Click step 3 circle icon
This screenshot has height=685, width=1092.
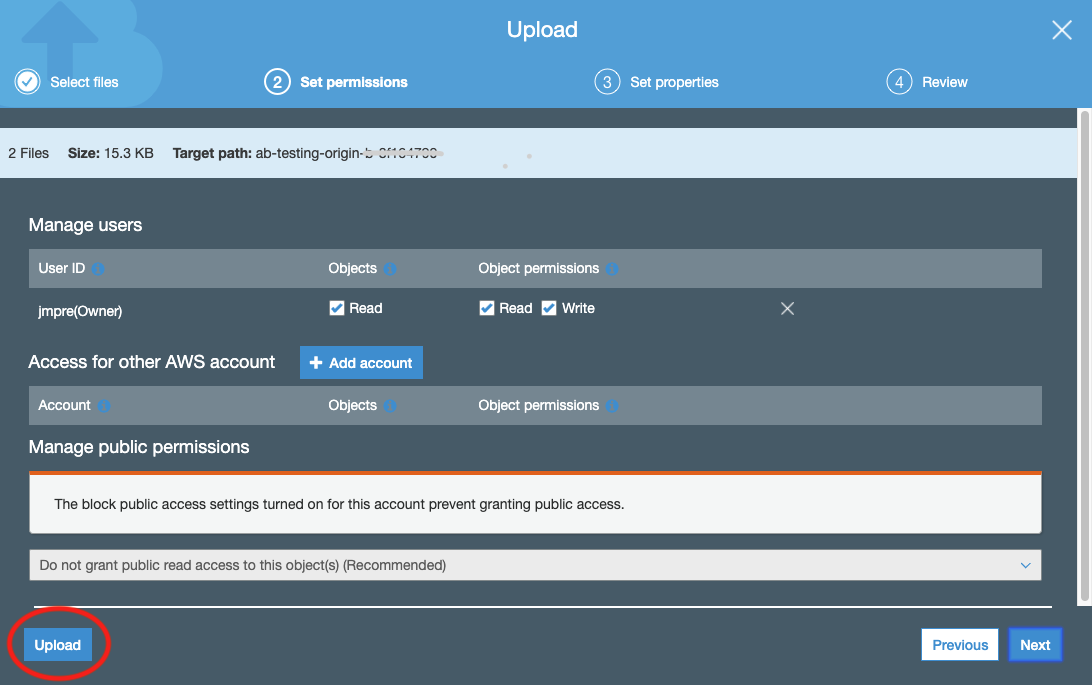[607, 82]
